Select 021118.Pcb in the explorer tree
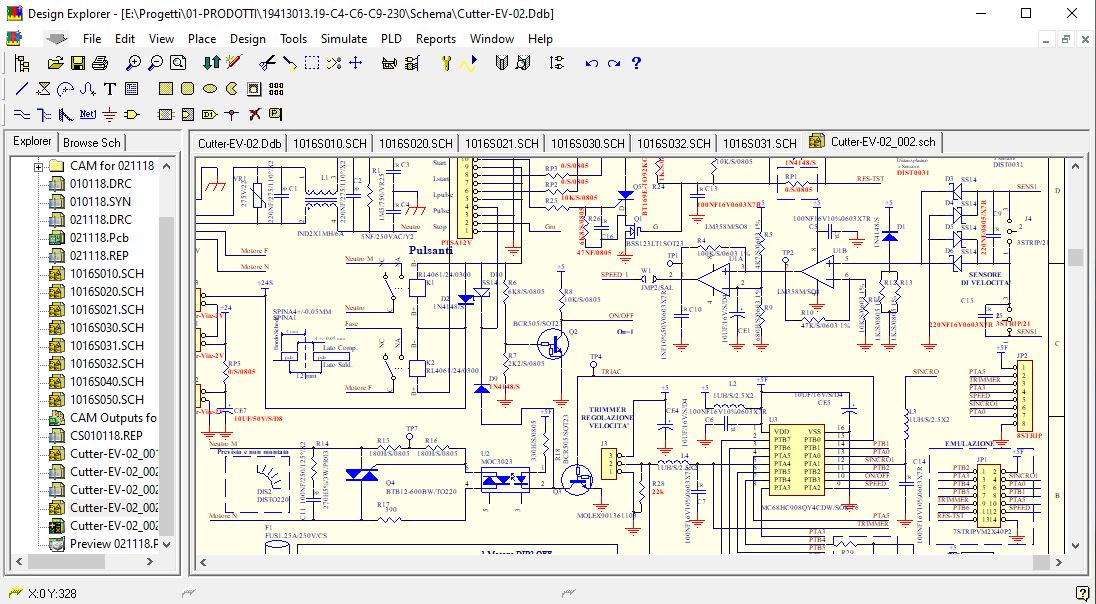The height and width of the screenshot is (604, 1096). click(x=98, y=238)
